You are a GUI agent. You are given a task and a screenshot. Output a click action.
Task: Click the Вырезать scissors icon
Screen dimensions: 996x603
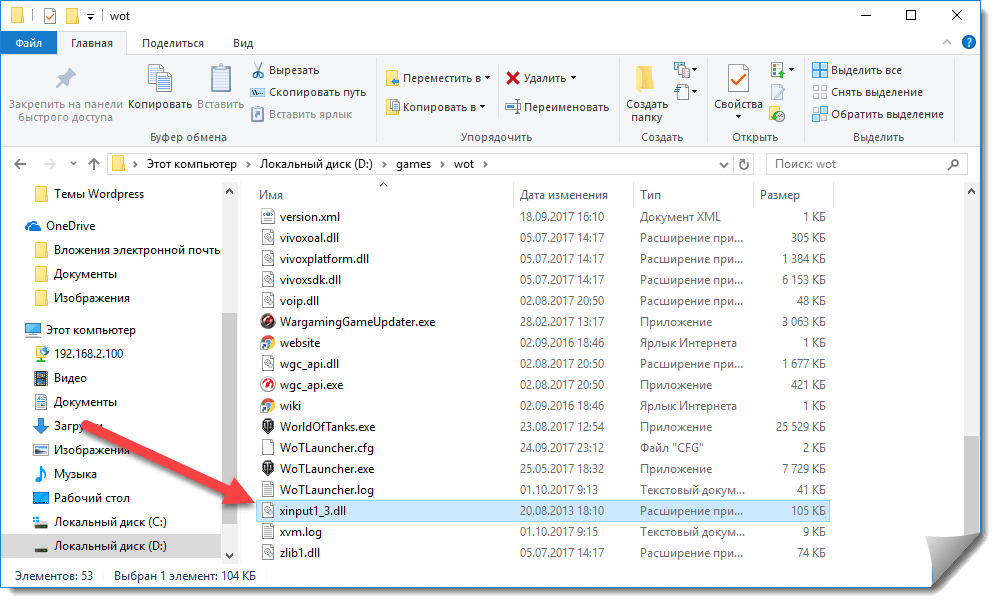tap(257, 70)
